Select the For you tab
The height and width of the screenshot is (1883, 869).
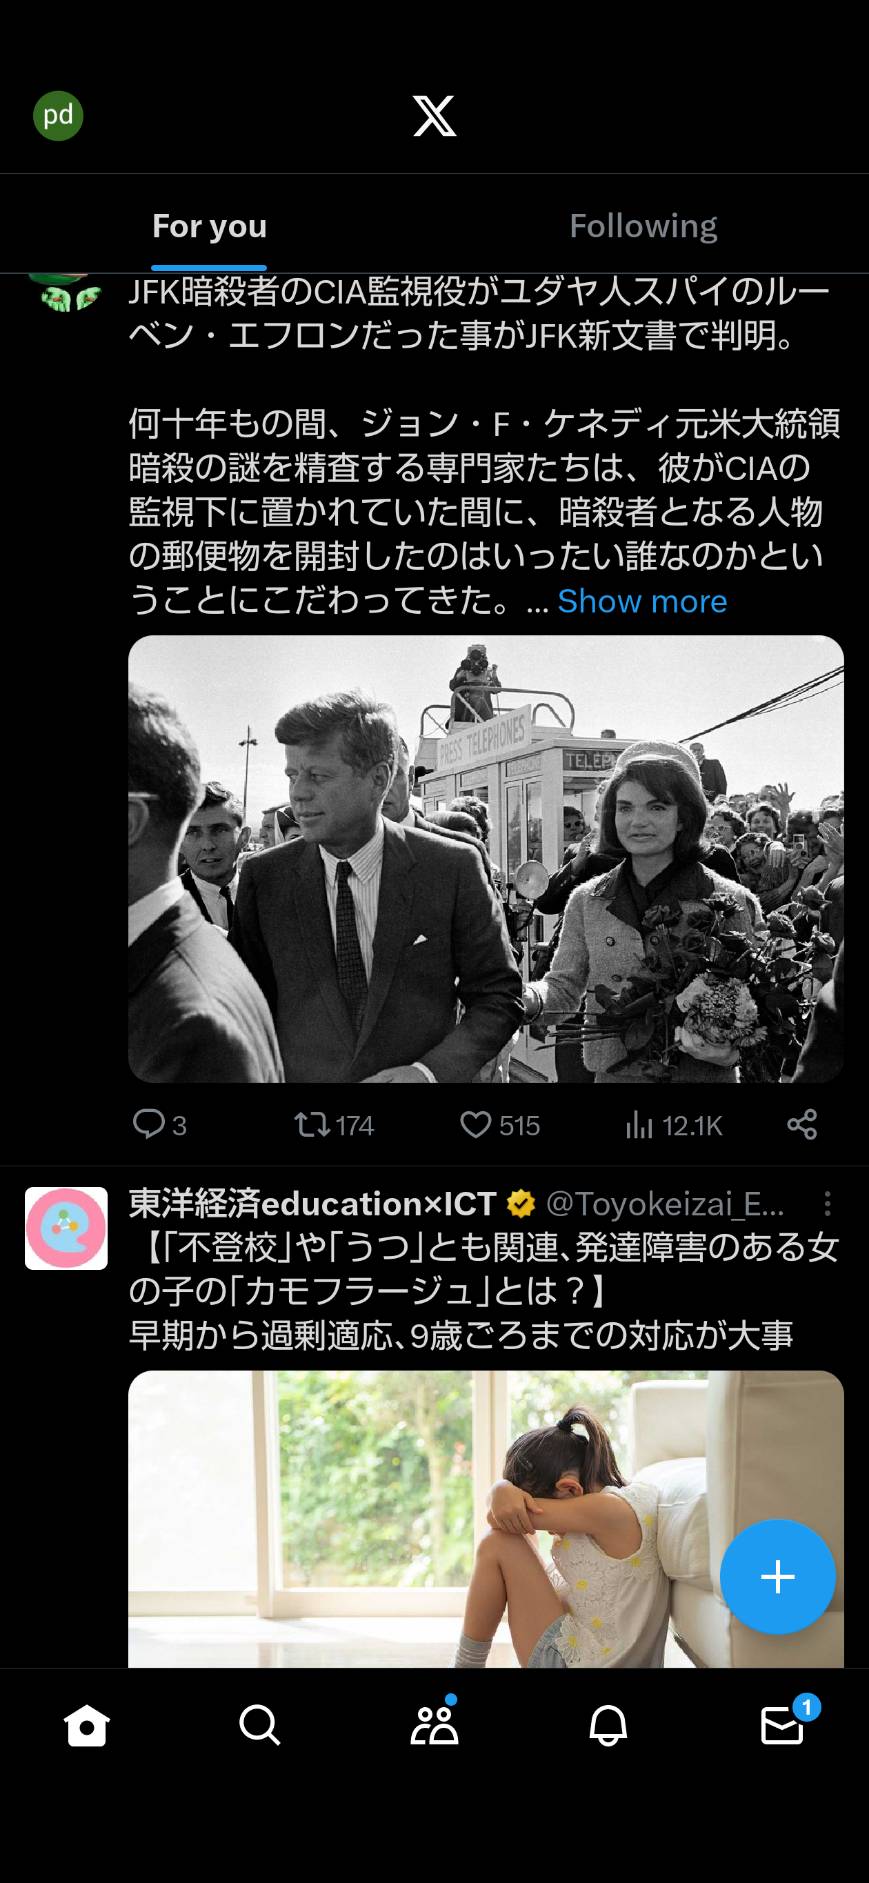click(x=209, y=226)
